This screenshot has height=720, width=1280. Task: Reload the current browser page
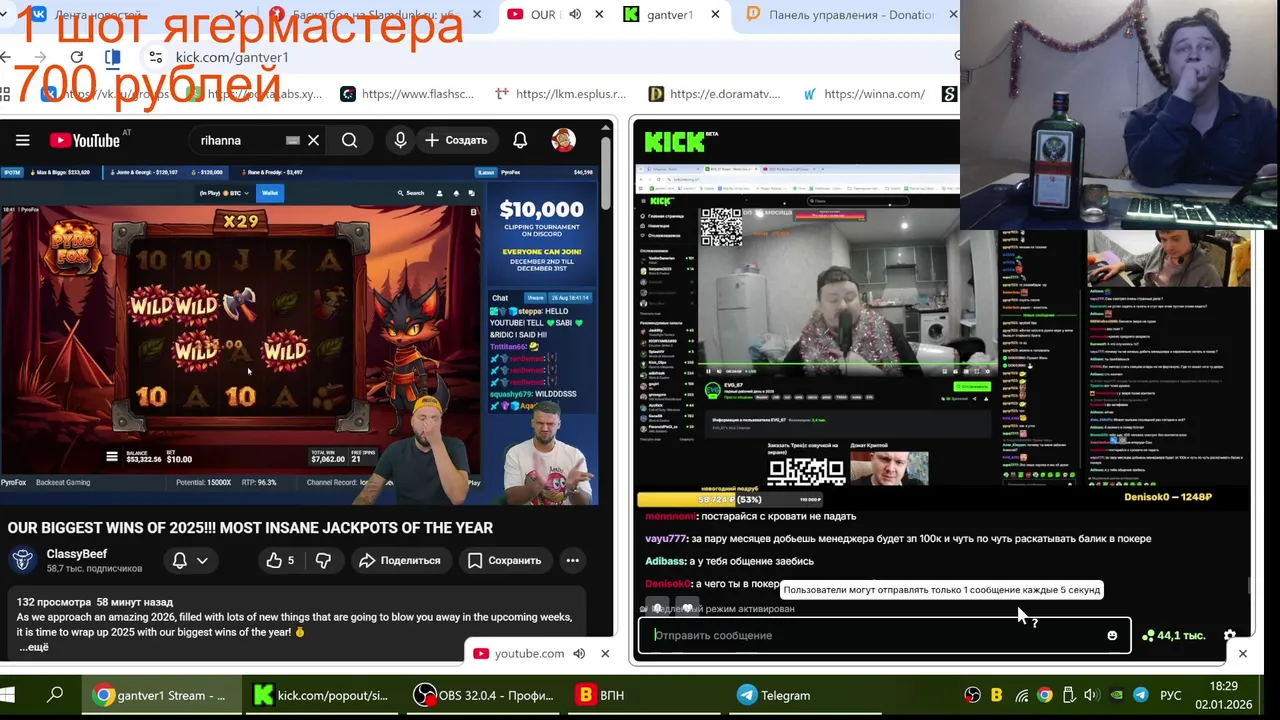(77, 57)
